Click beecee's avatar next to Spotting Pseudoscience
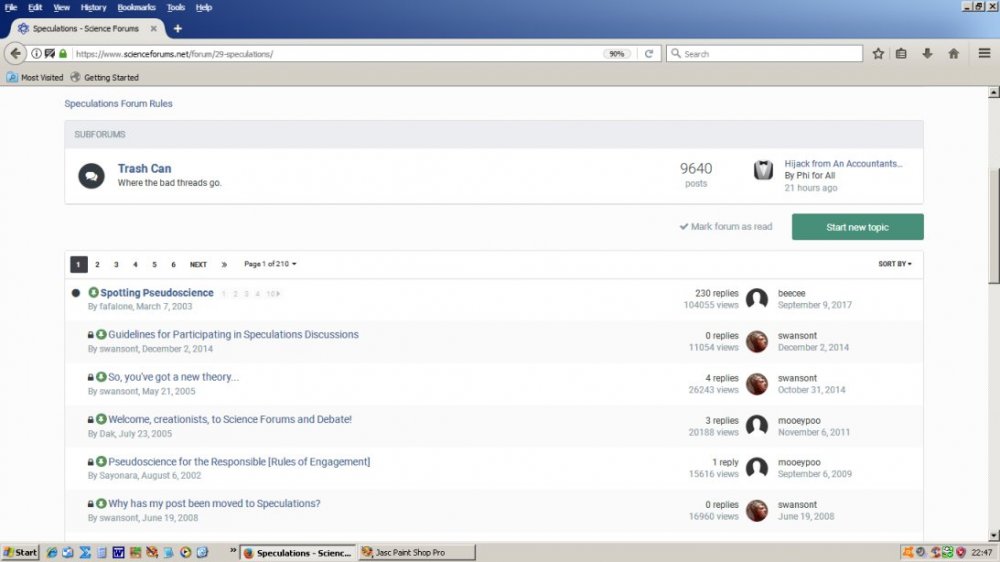The image size is (1000, 562). coord(757,298)
